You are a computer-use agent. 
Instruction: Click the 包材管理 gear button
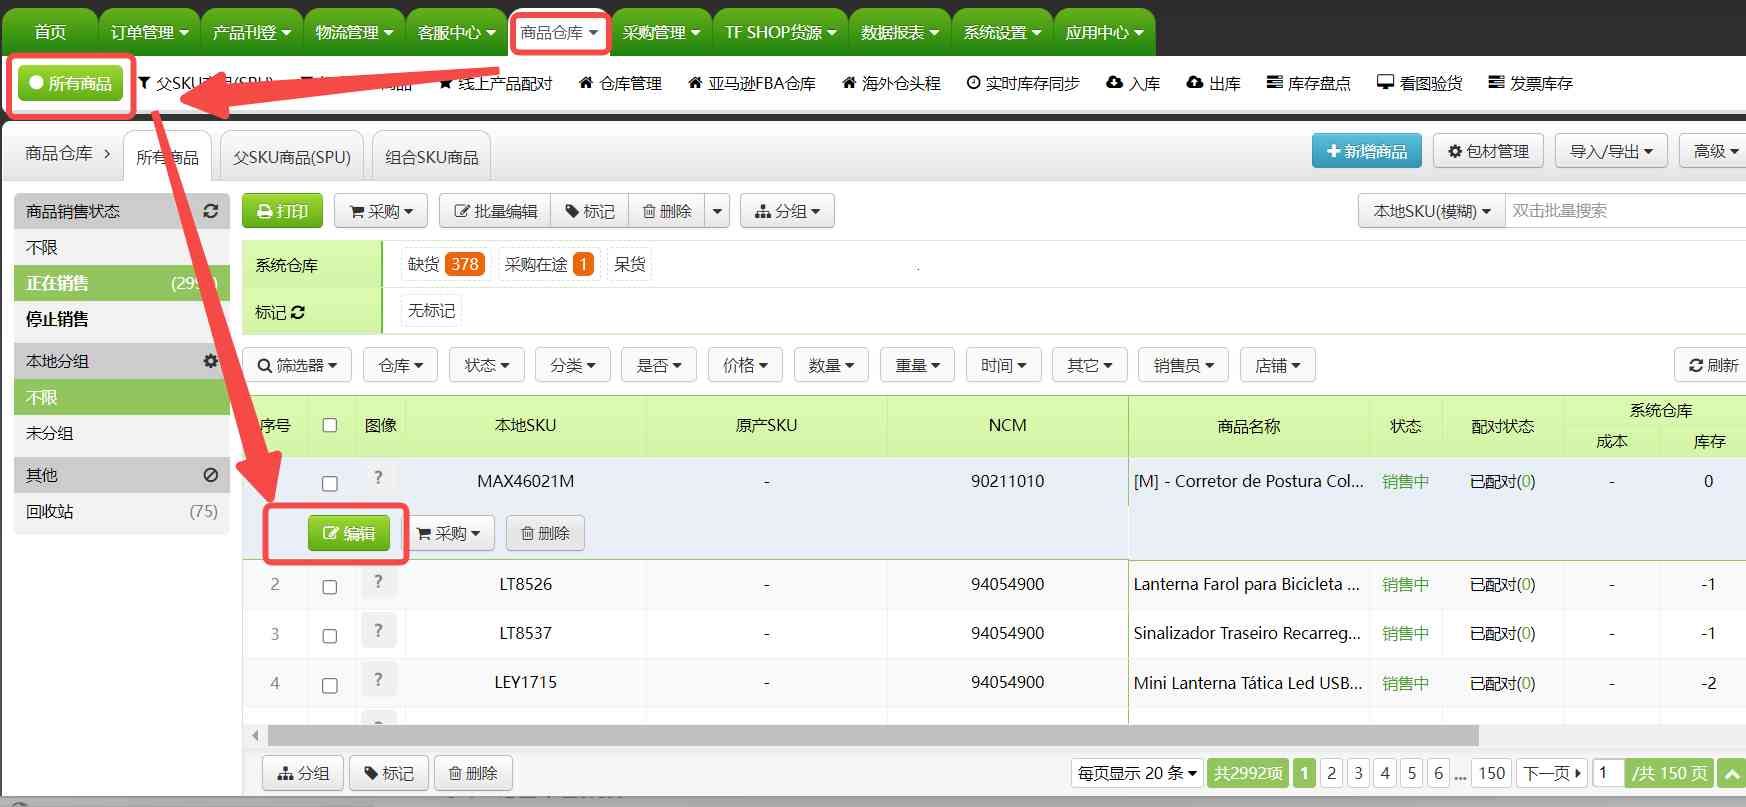coord(1488,151)
